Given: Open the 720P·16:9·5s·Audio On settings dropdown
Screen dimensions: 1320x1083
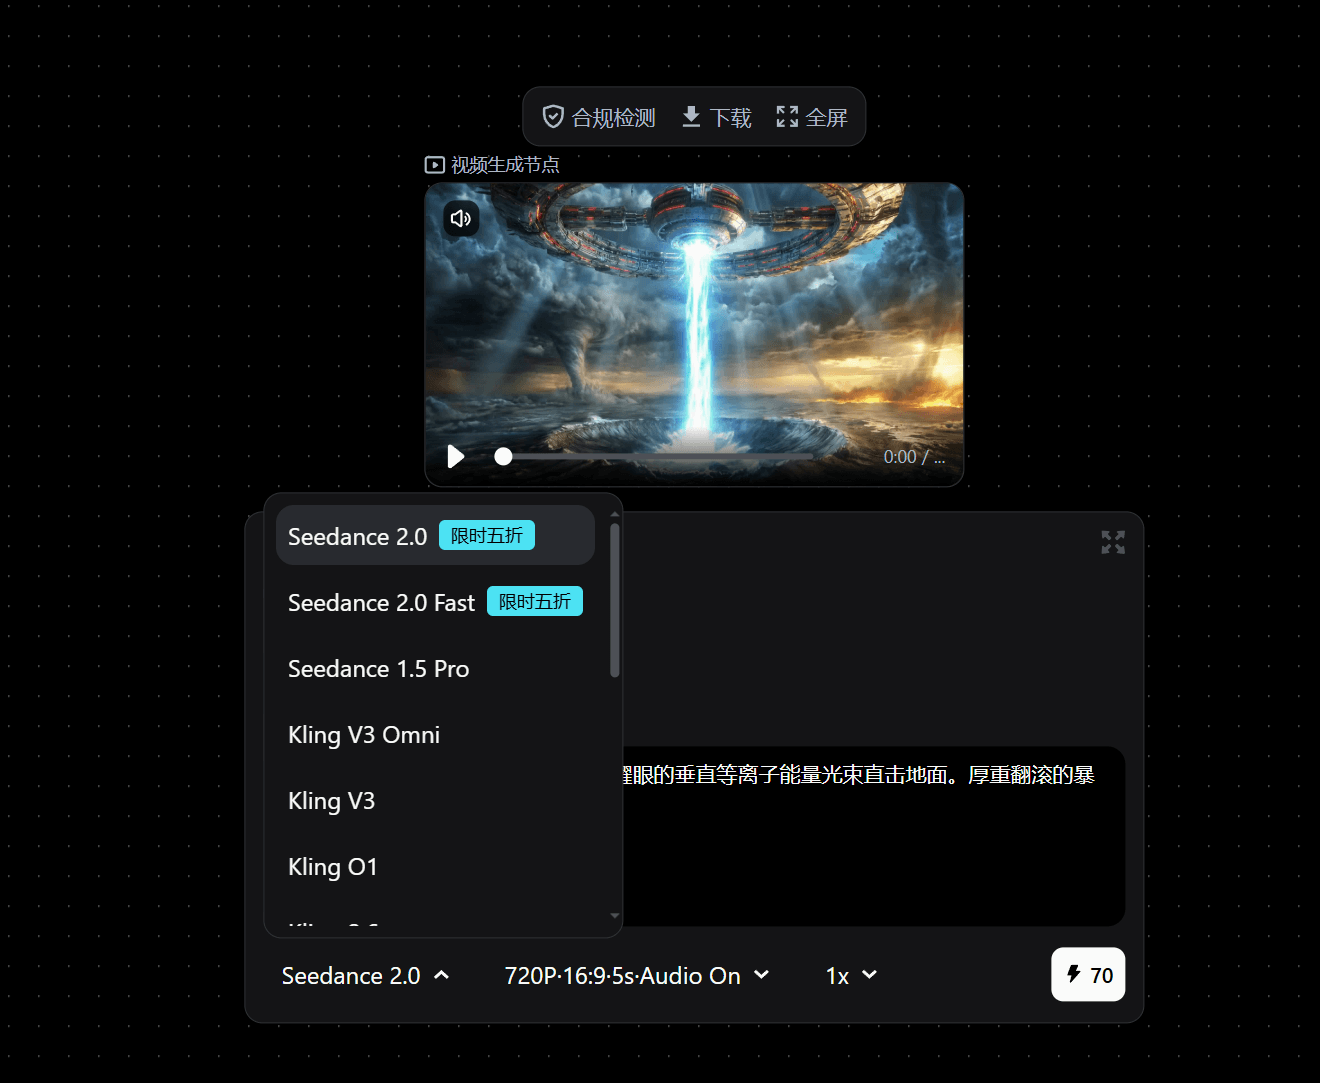Looking at the screenshot, I should pos(636,976).
